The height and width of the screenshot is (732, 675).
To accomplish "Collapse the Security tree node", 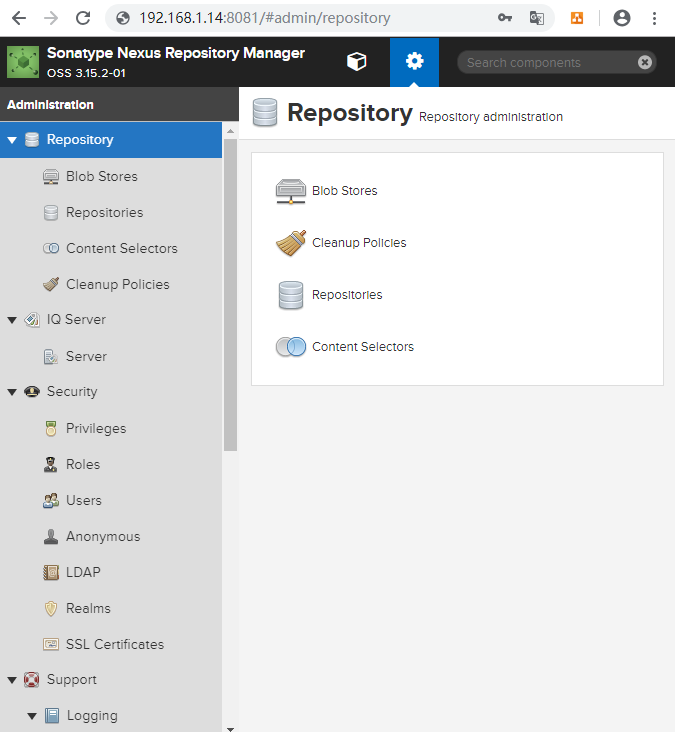I will pos(12,392).
